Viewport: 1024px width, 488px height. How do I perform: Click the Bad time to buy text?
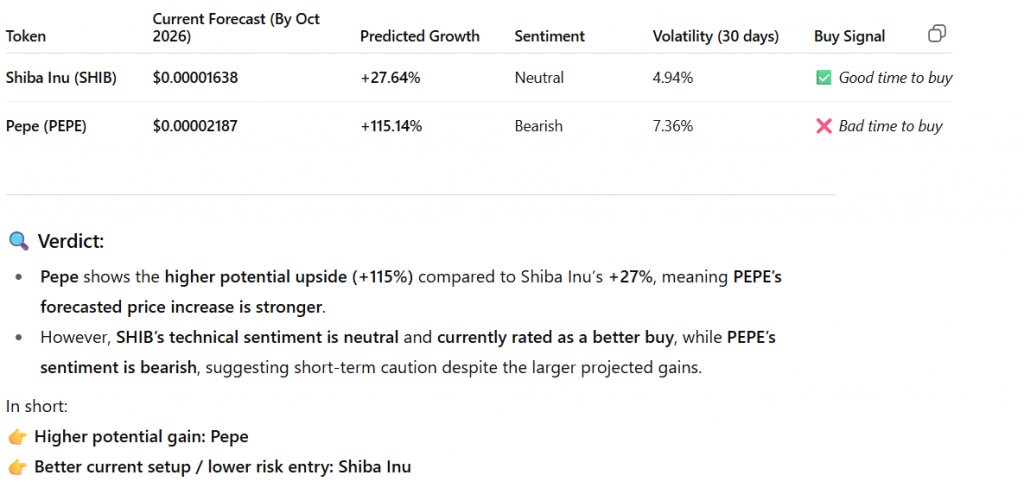coord(890,126)
